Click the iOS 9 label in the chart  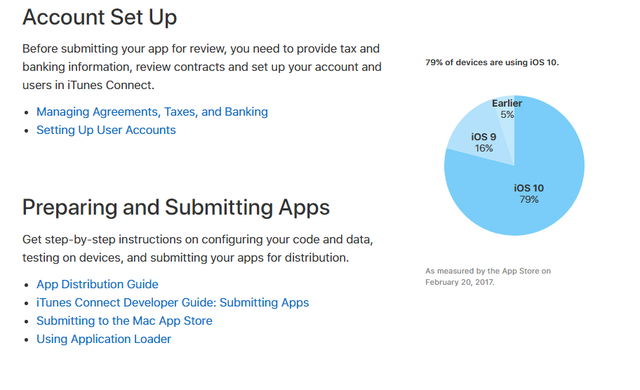(x=484, y=137)
